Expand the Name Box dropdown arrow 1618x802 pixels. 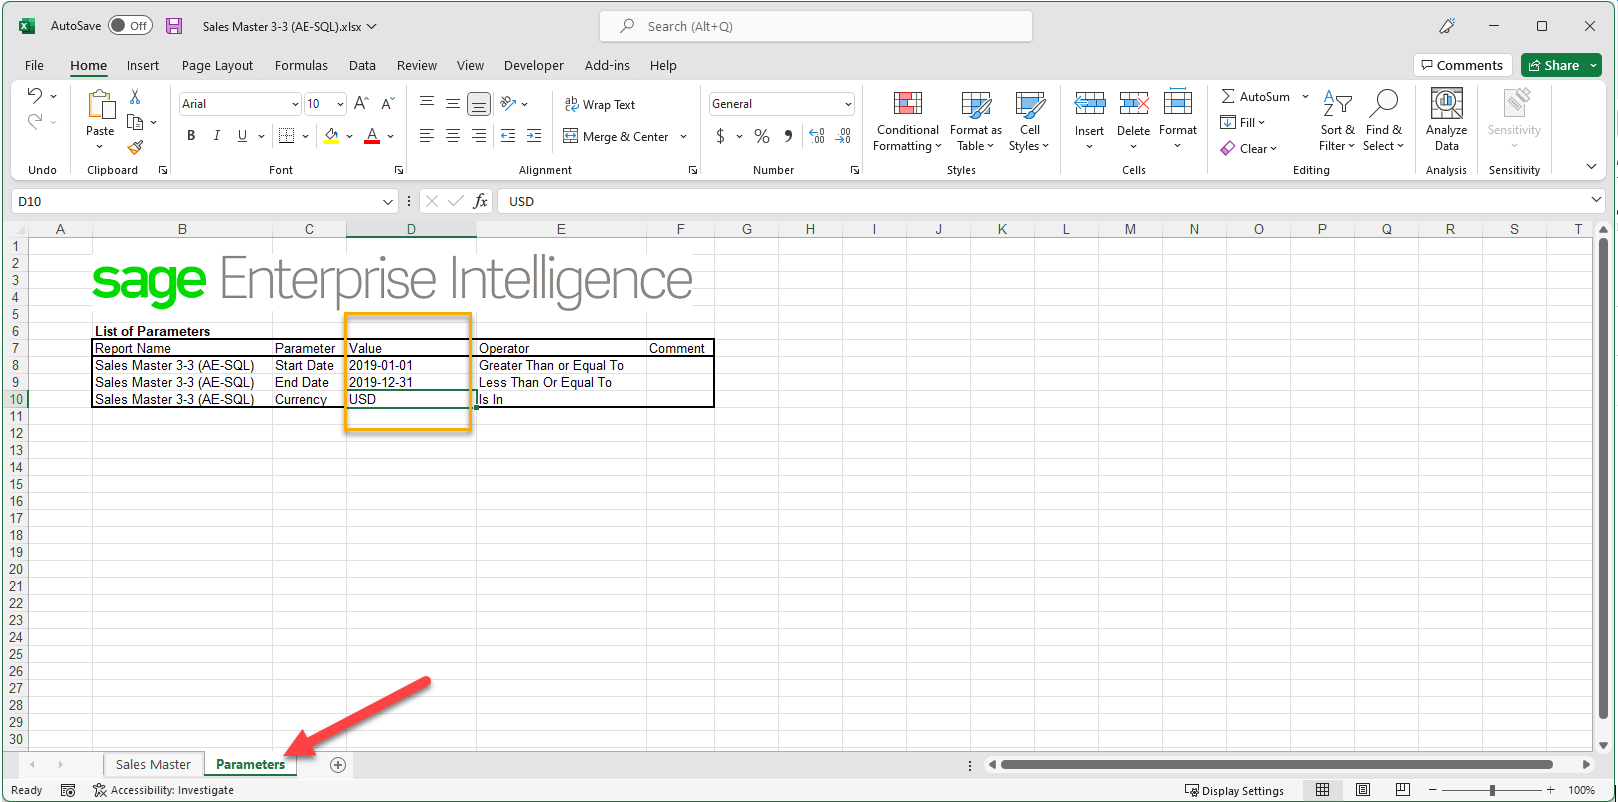pyautogui.click(x=388, y=202)
